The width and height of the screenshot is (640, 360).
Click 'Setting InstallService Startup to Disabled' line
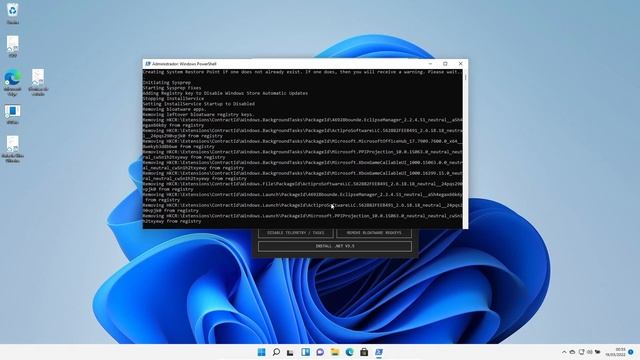pos(199,104)
